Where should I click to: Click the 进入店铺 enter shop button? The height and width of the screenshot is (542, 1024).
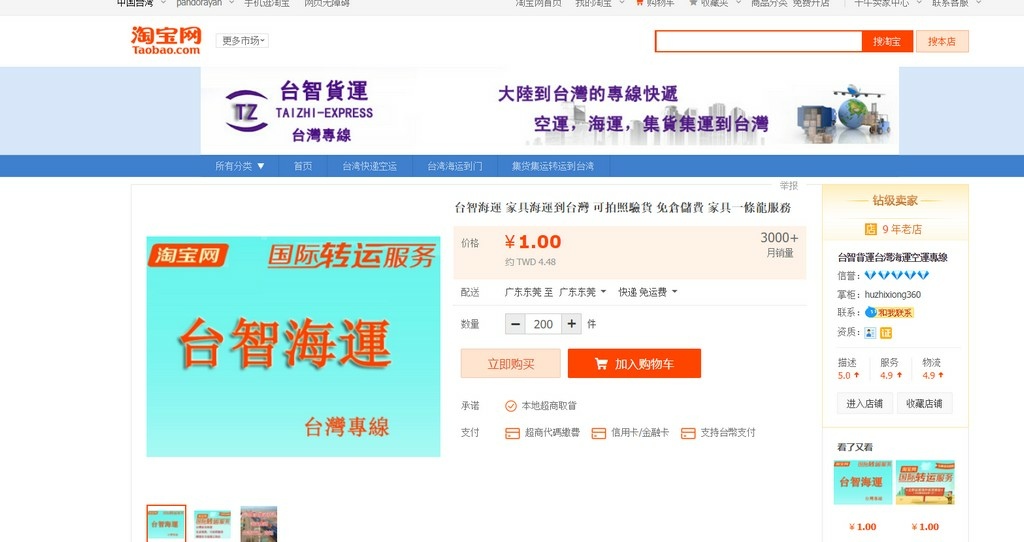pos(865,404)
